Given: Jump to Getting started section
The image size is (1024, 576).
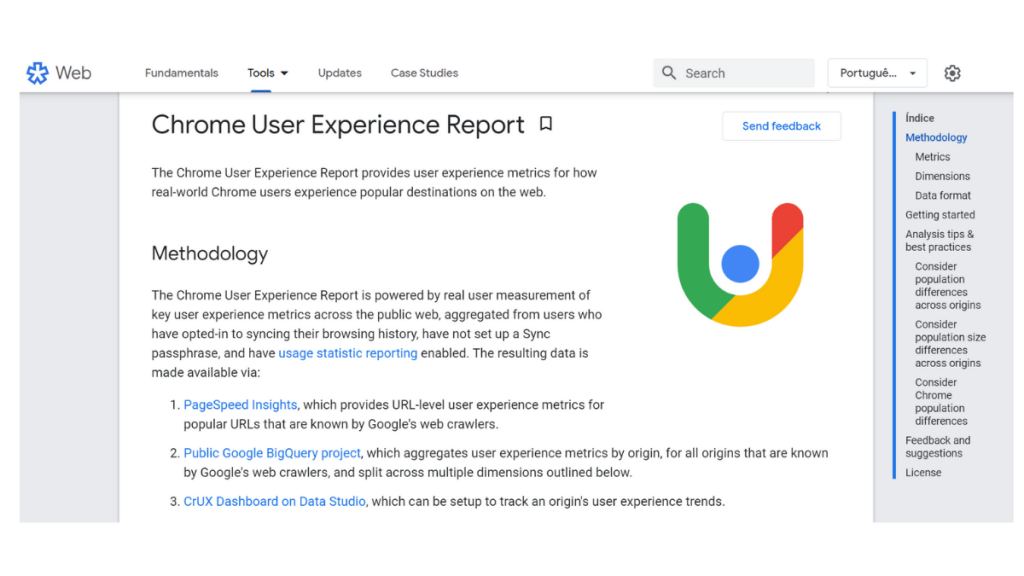Looking at the screenshot, I should [x=940, y=215].
